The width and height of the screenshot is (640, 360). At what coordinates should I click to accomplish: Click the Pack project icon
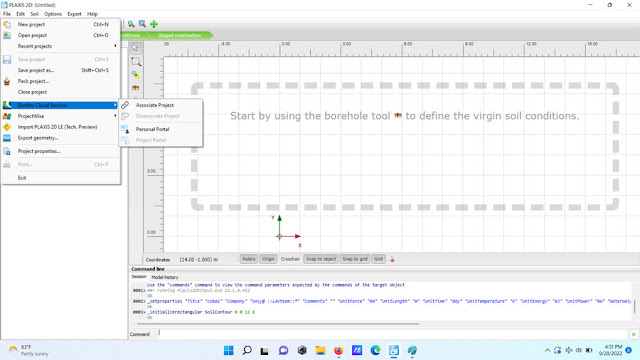(7, 81)
